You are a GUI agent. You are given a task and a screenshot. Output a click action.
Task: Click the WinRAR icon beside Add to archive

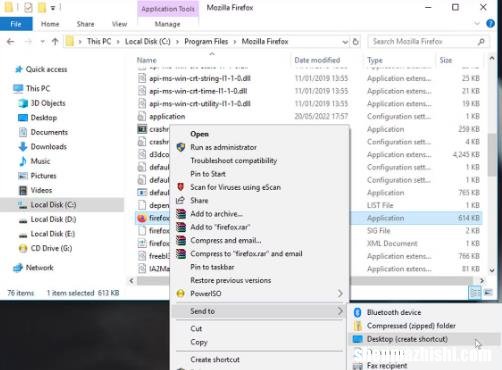click(181, 214)
